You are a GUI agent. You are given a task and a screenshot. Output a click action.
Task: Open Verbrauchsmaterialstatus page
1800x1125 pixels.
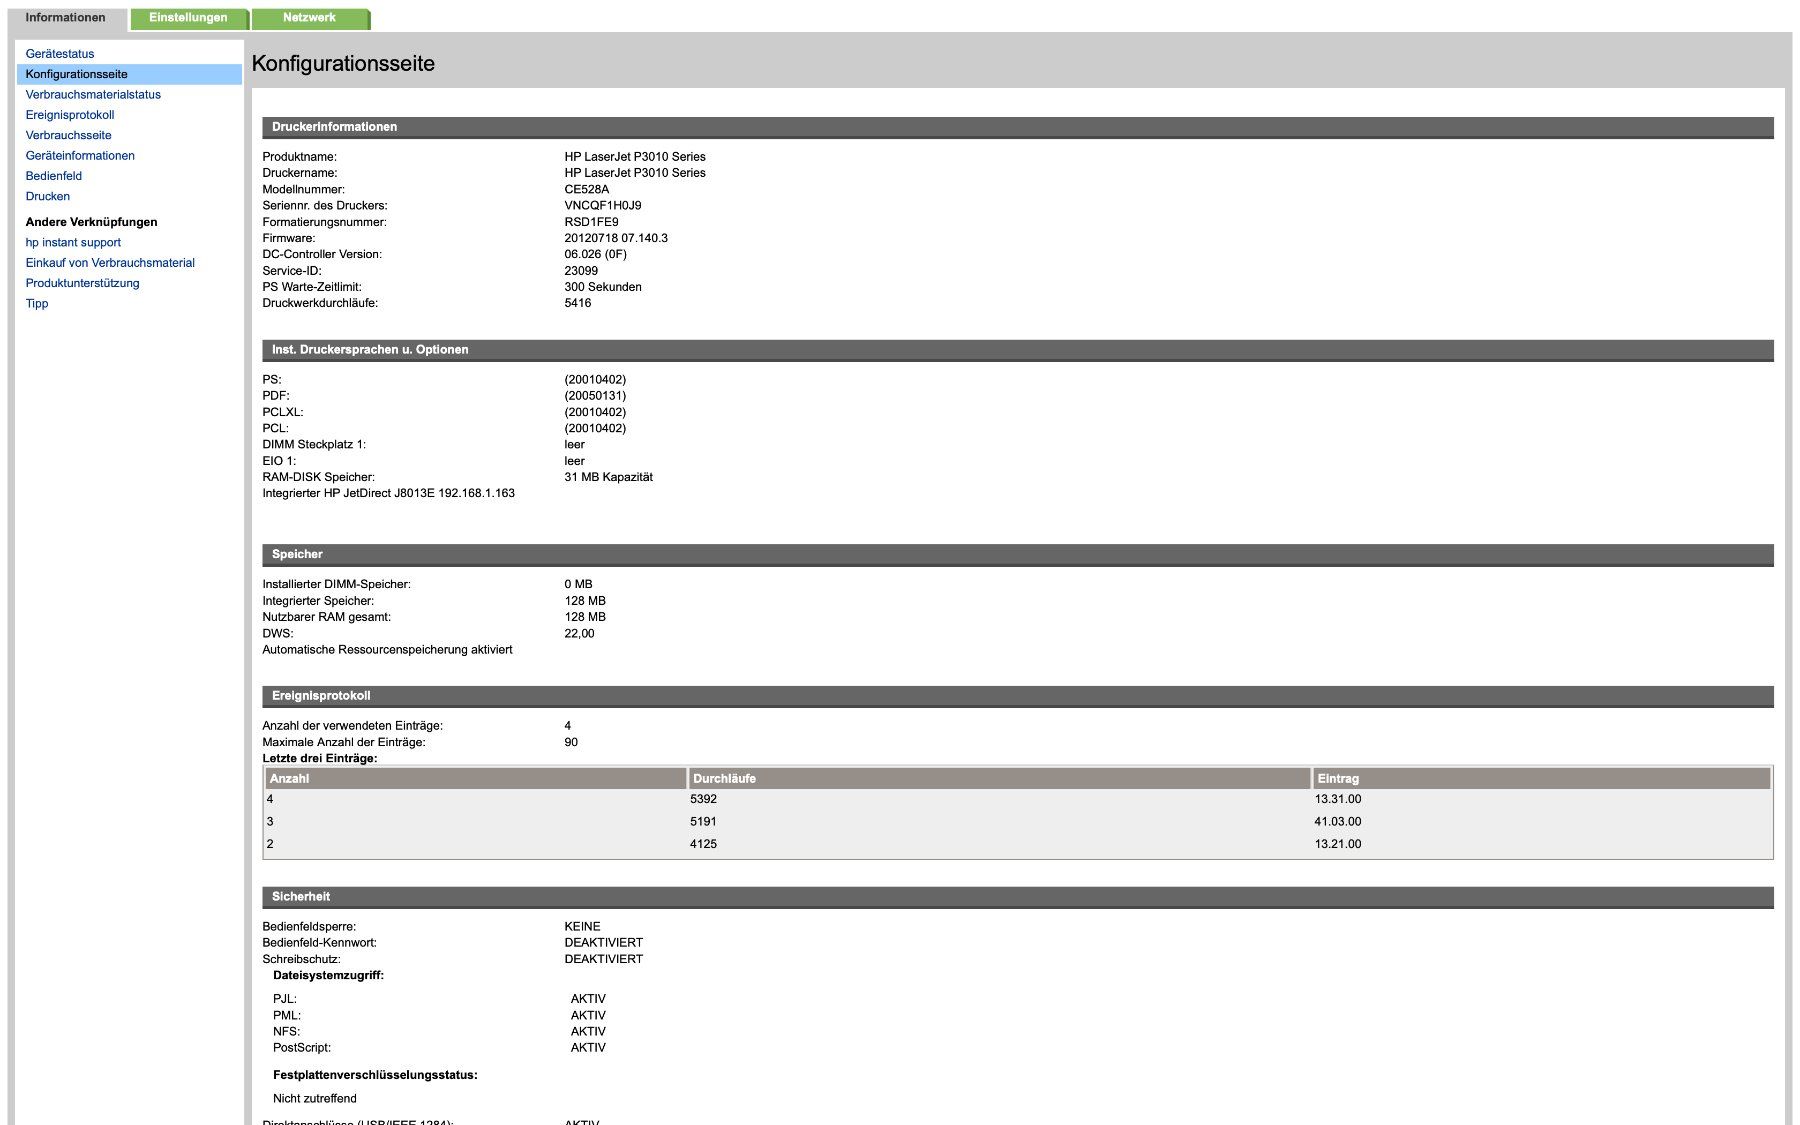(x=93, y=95)
